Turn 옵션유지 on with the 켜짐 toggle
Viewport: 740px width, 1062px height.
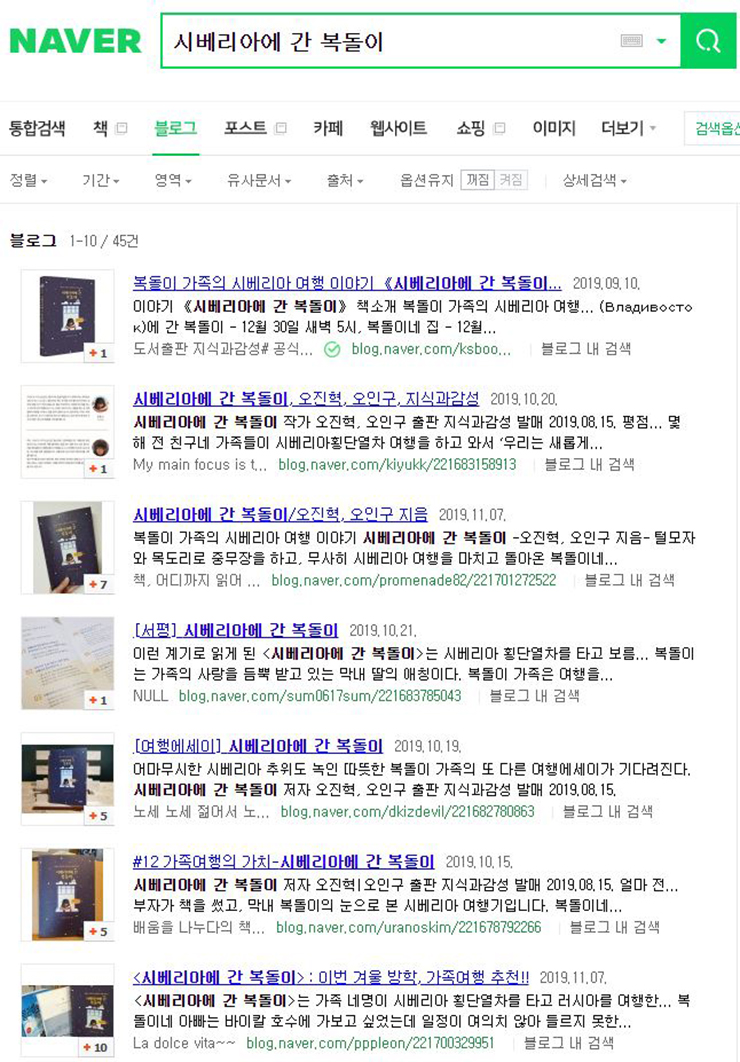511,180
